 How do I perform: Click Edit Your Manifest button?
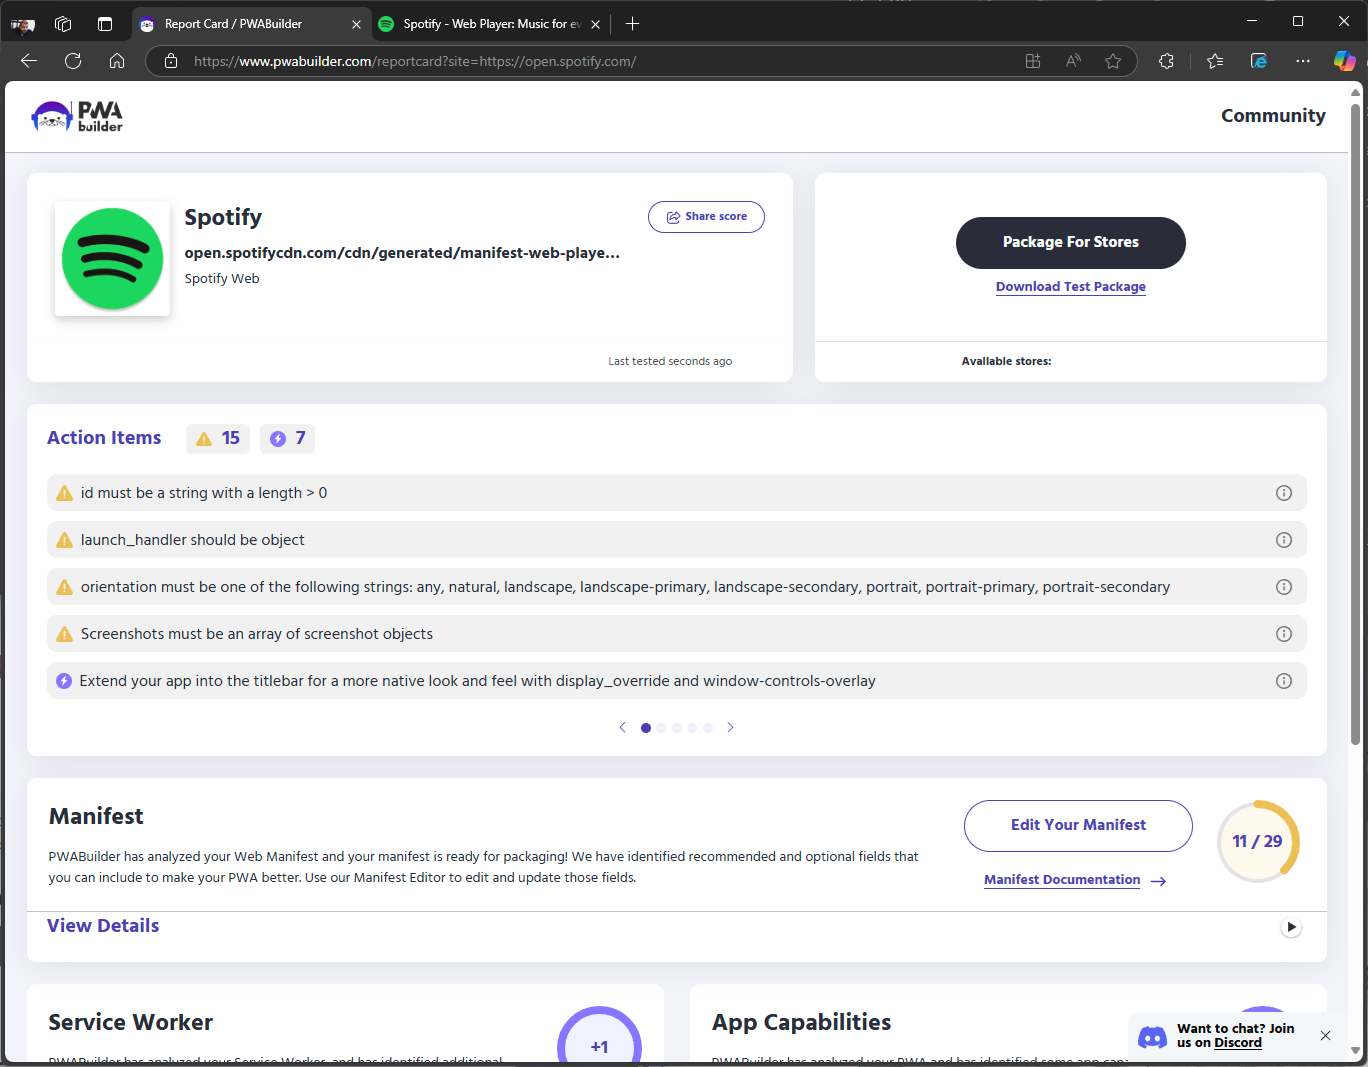point(1078,826)
